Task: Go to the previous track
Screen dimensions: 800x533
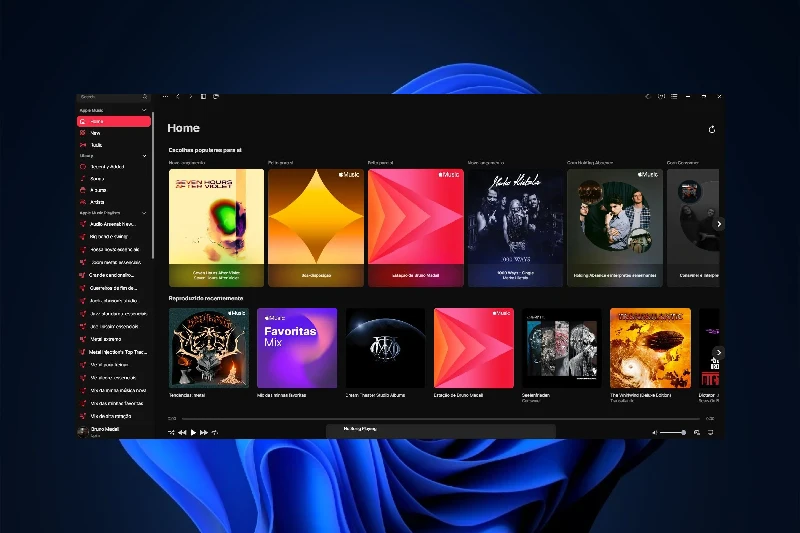Action: [182, 432]
